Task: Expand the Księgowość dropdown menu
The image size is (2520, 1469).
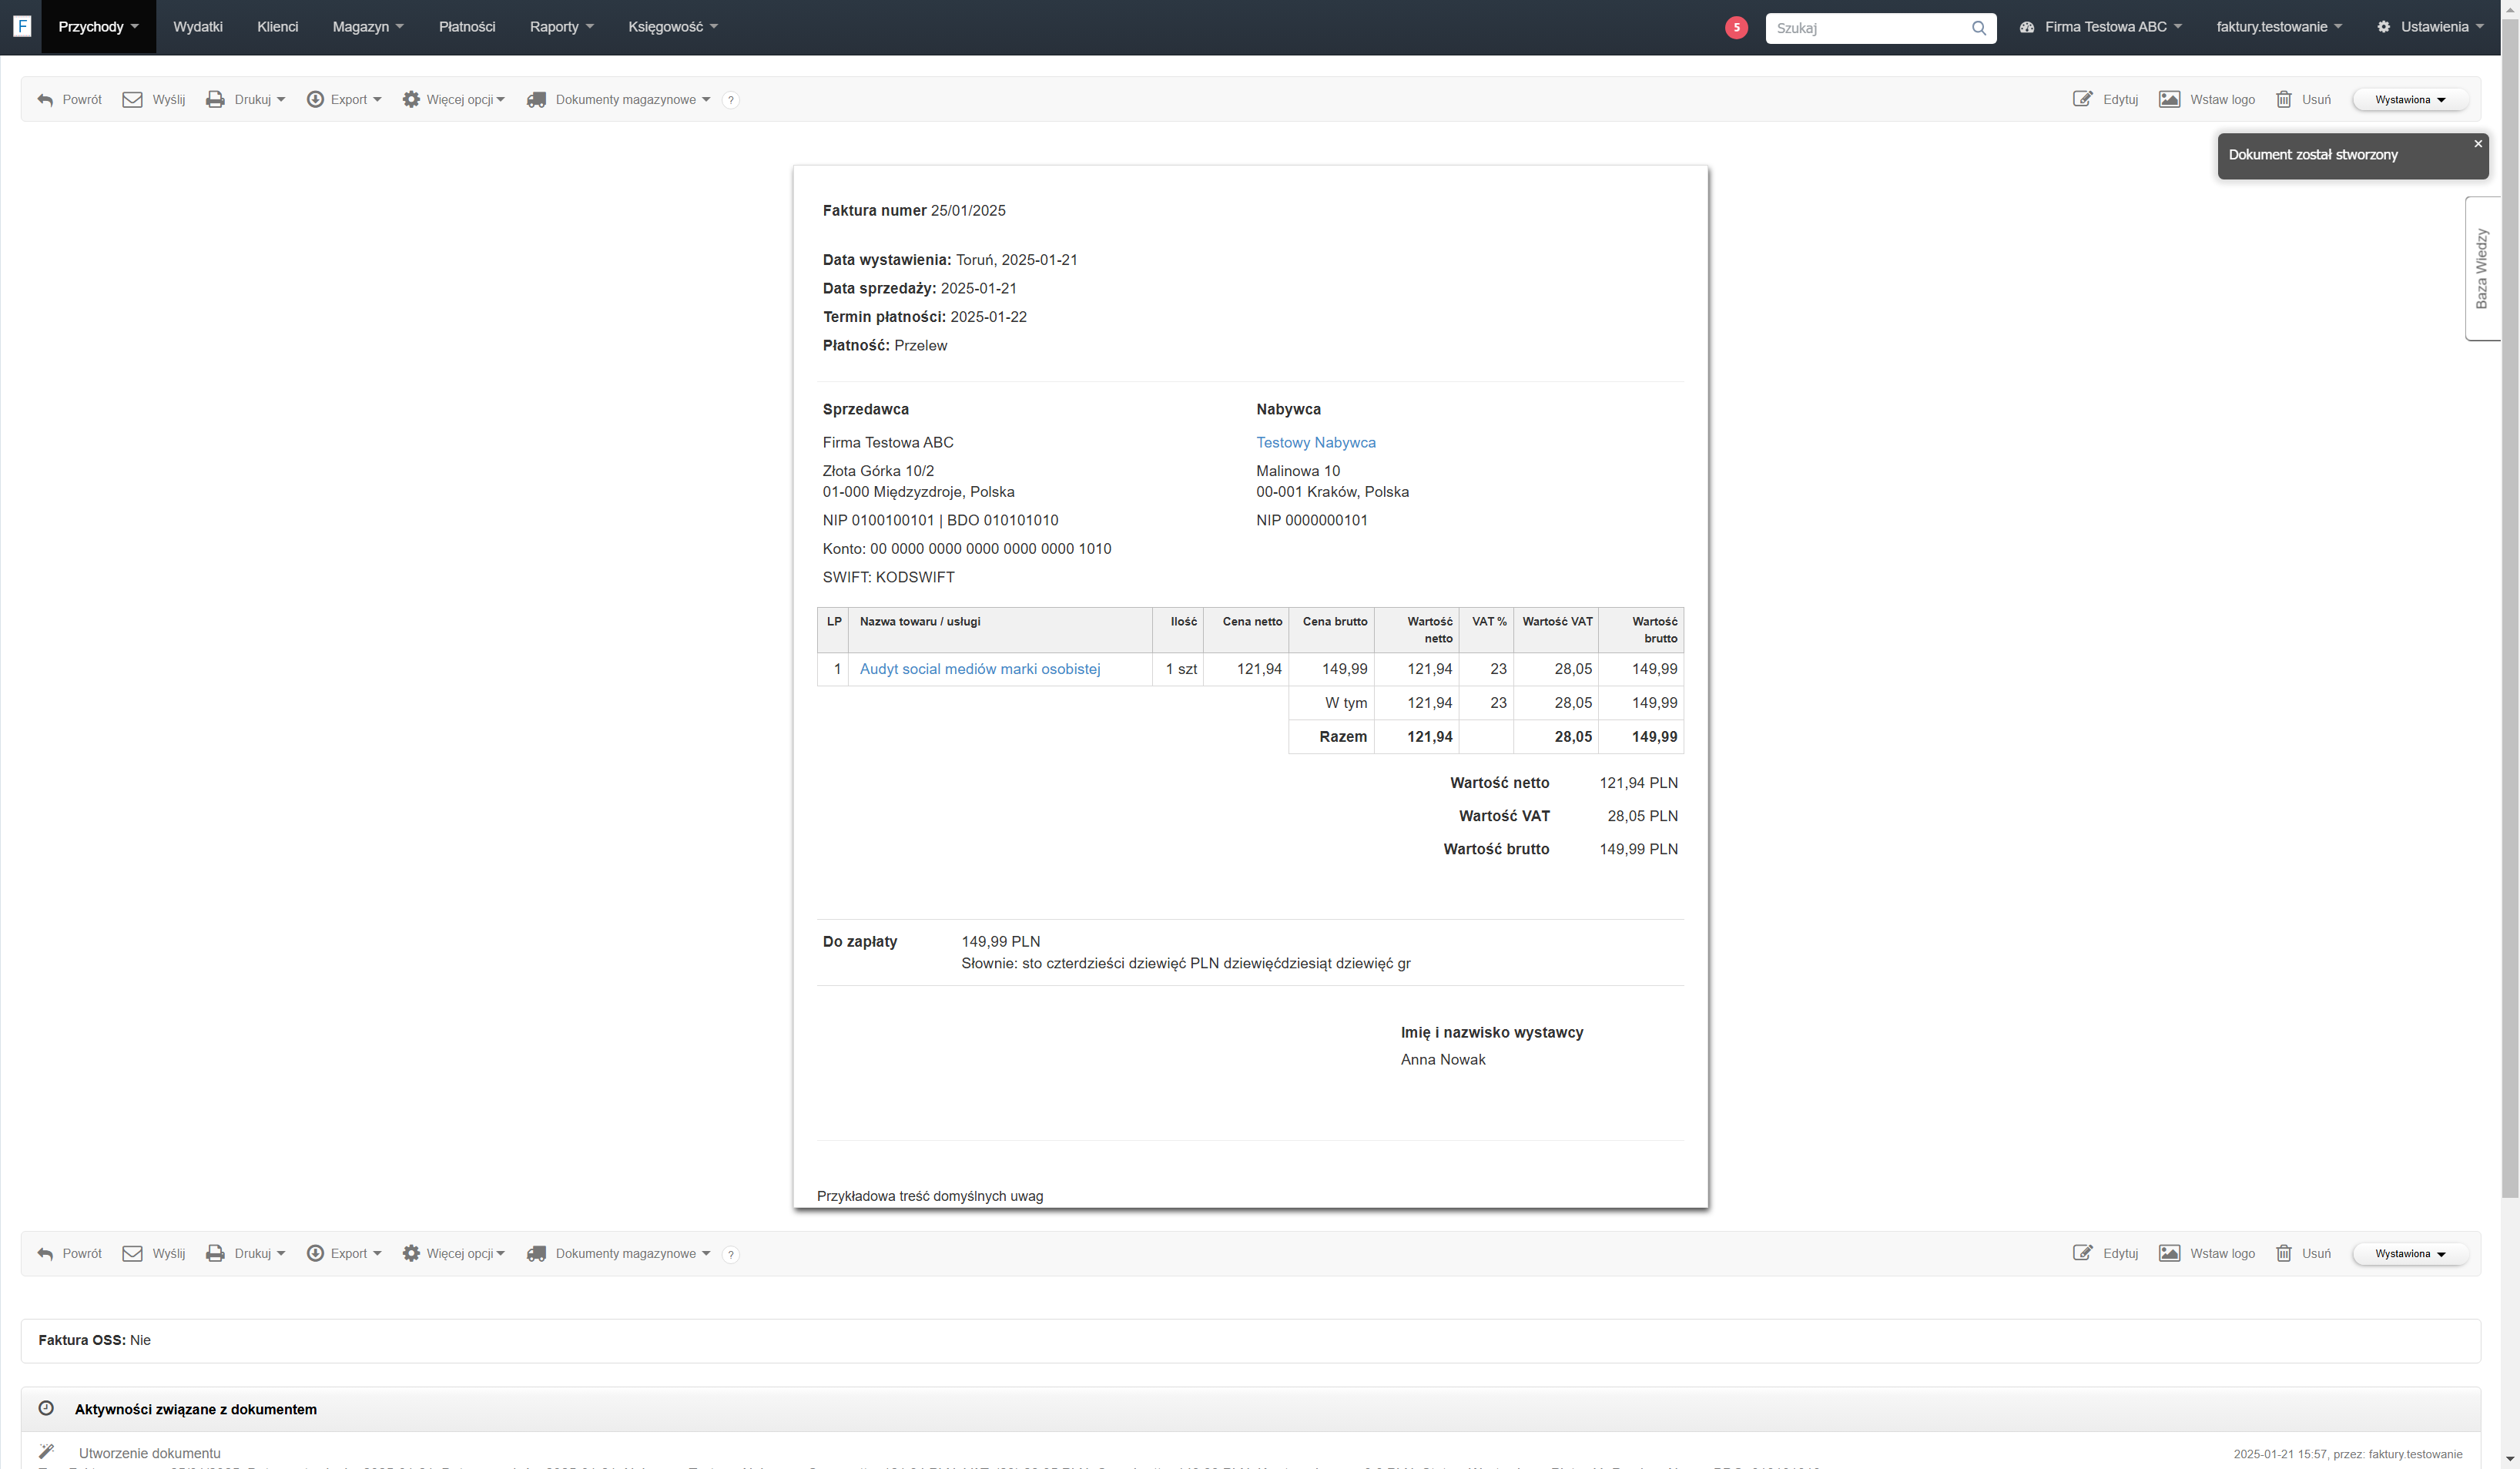Action: (x=673, y=27)
